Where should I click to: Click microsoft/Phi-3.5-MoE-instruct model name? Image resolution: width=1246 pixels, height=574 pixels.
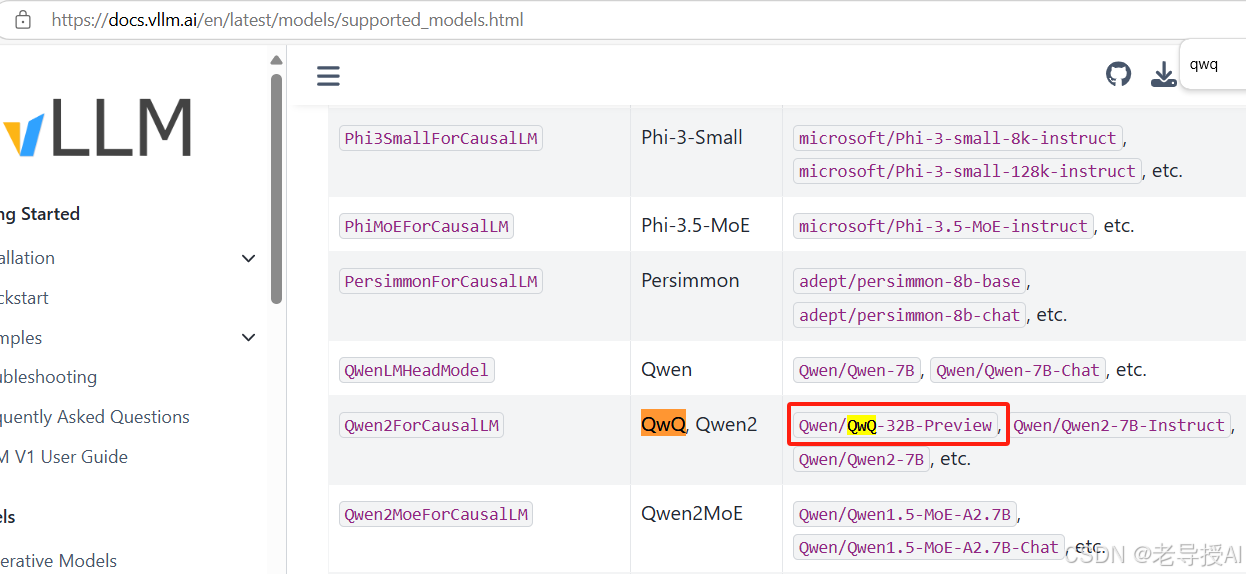(943, 226)
